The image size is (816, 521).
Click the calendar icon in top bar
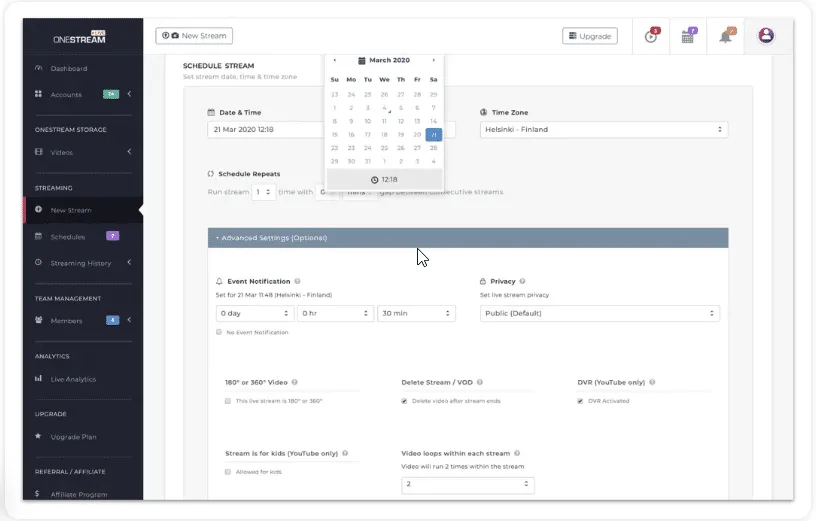pos(688,36)
